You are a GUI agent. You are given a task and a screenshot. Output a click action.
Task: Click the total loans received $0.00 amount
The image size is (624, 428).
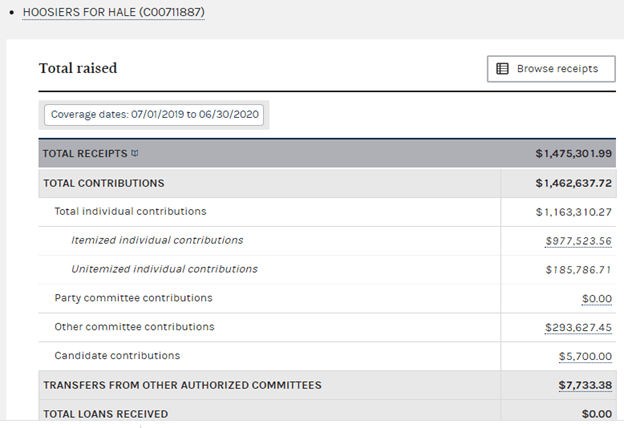tap(596, 414)
